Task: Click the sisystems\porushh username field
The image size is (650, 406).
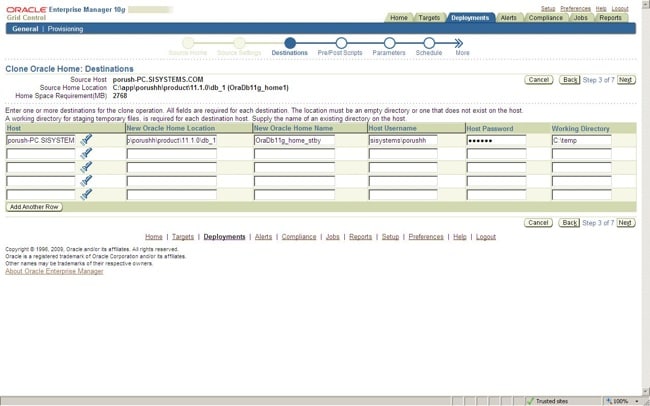Action: (403, 140)
